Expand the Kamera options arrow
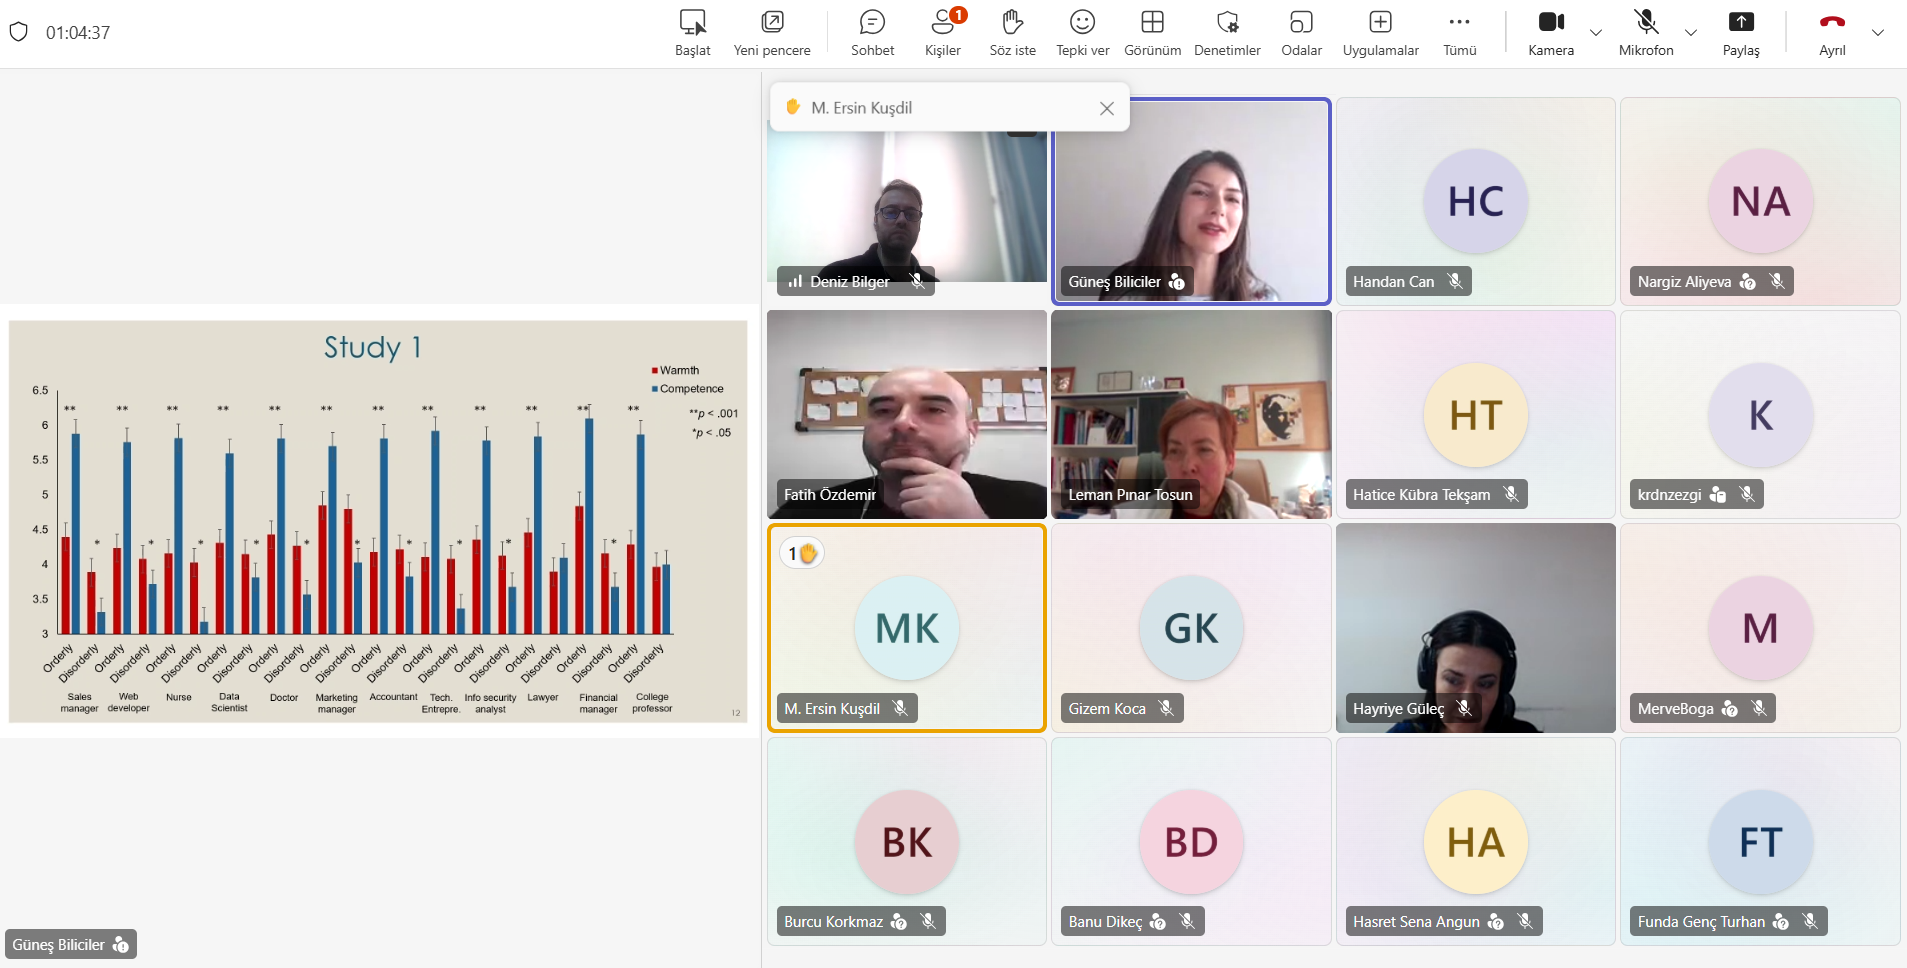Viewport: 1907px width, 968px height. click(1596, 33)
